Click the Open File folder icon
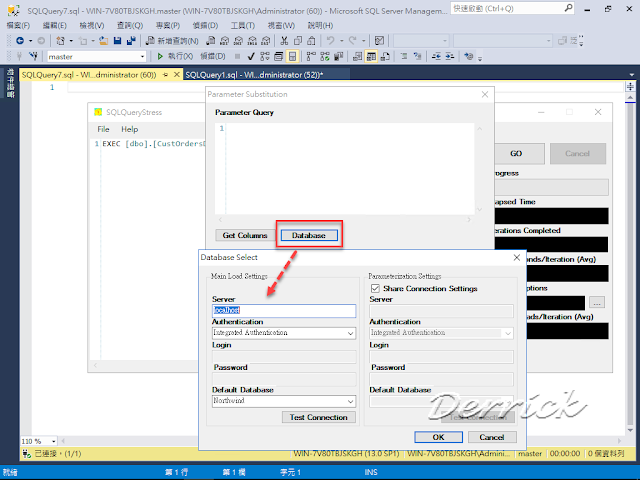Image resolution: width=640 pixels, height=480 pixels. click(104, 40)
